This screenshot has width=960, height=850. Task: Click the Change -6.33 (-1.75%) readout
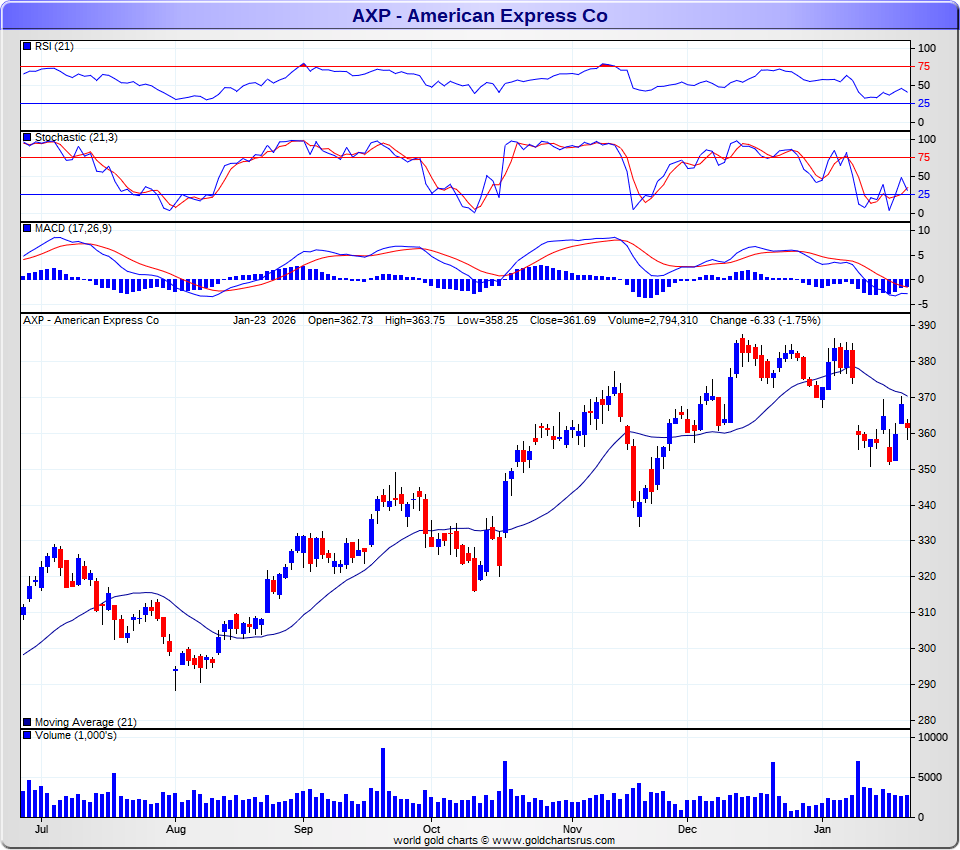765,320
